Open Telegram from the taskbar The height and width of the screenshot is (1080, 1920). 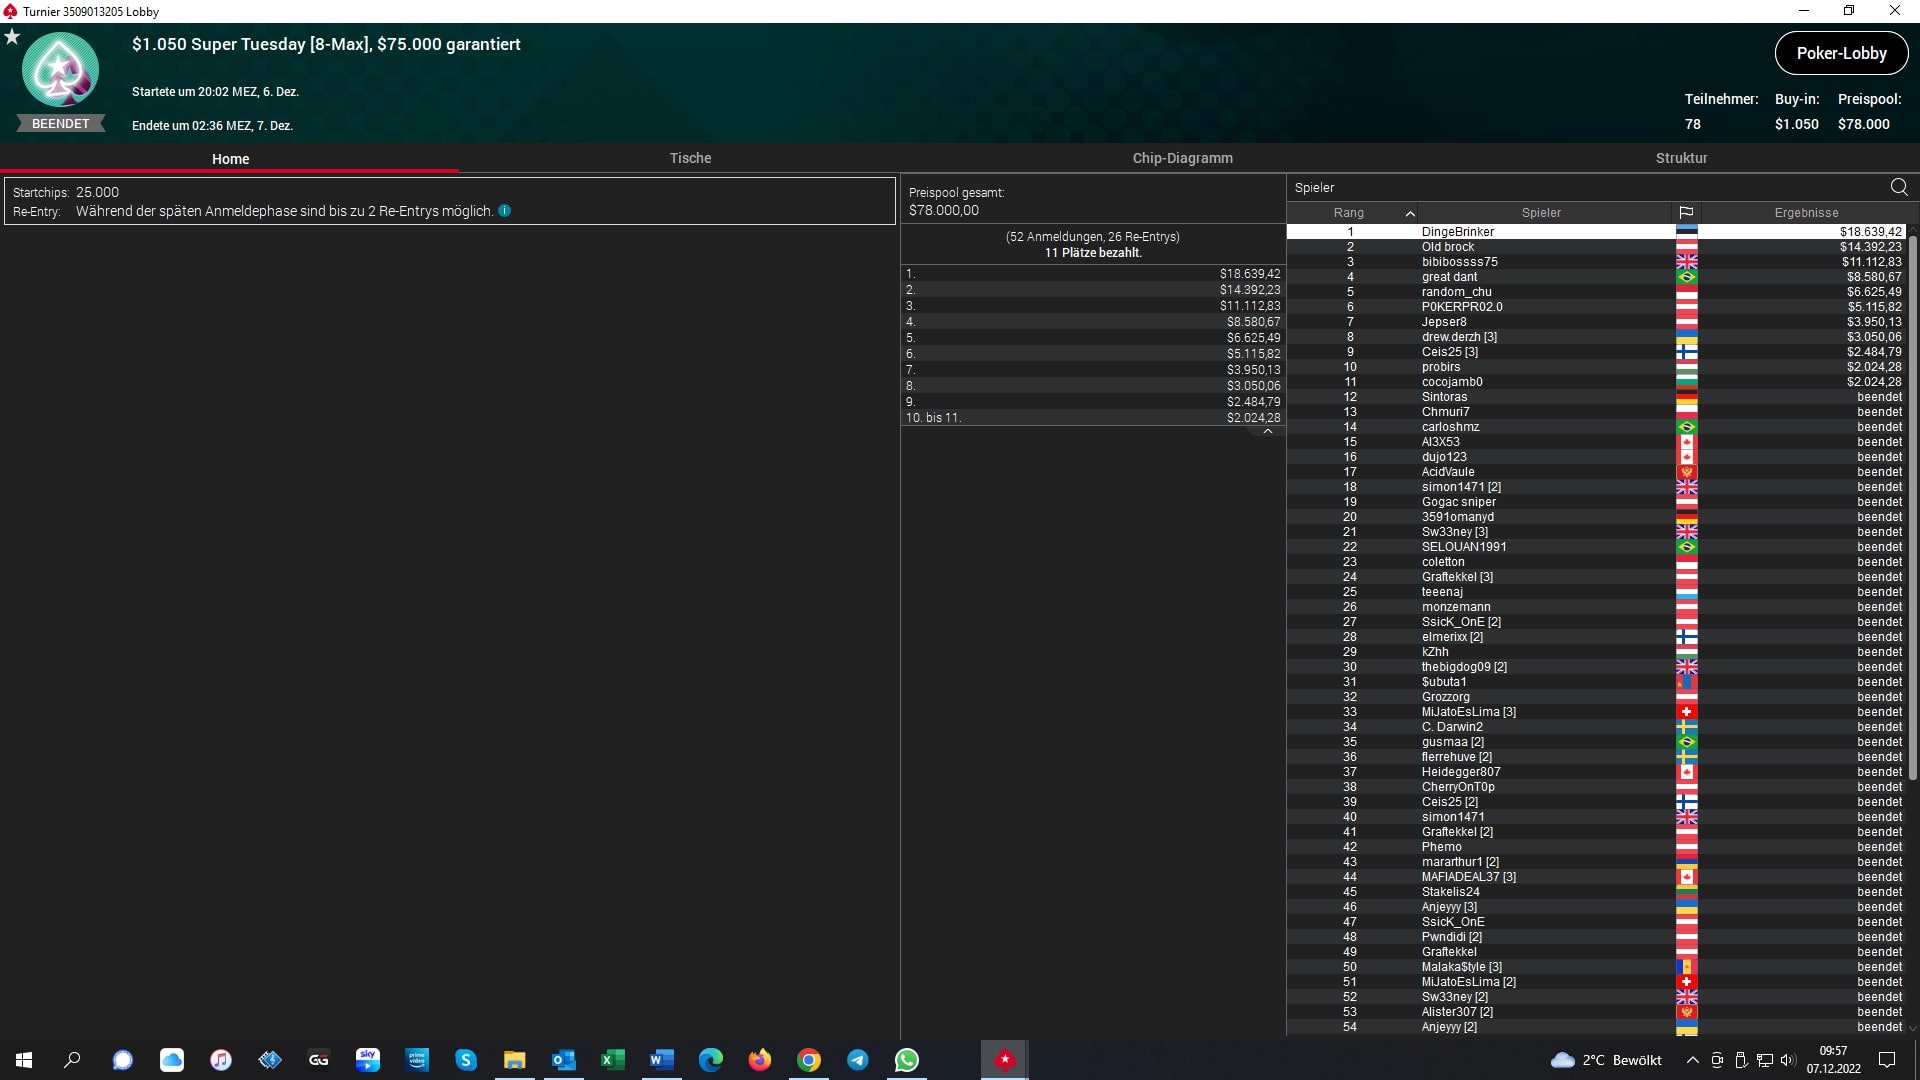pos(857,1060)
